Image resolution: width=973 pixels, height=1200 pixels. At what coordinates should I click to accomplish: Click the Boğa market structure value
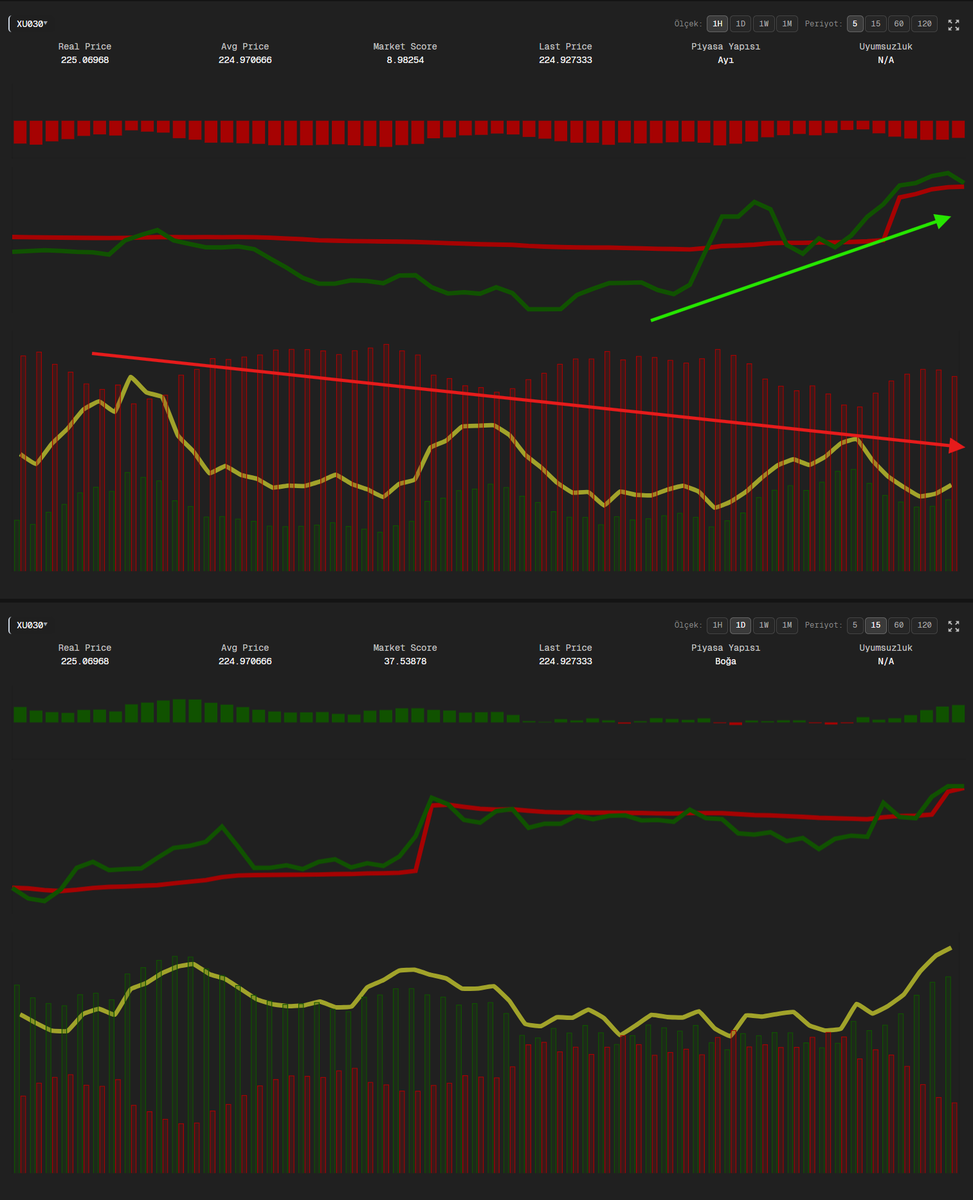point(726,662)
